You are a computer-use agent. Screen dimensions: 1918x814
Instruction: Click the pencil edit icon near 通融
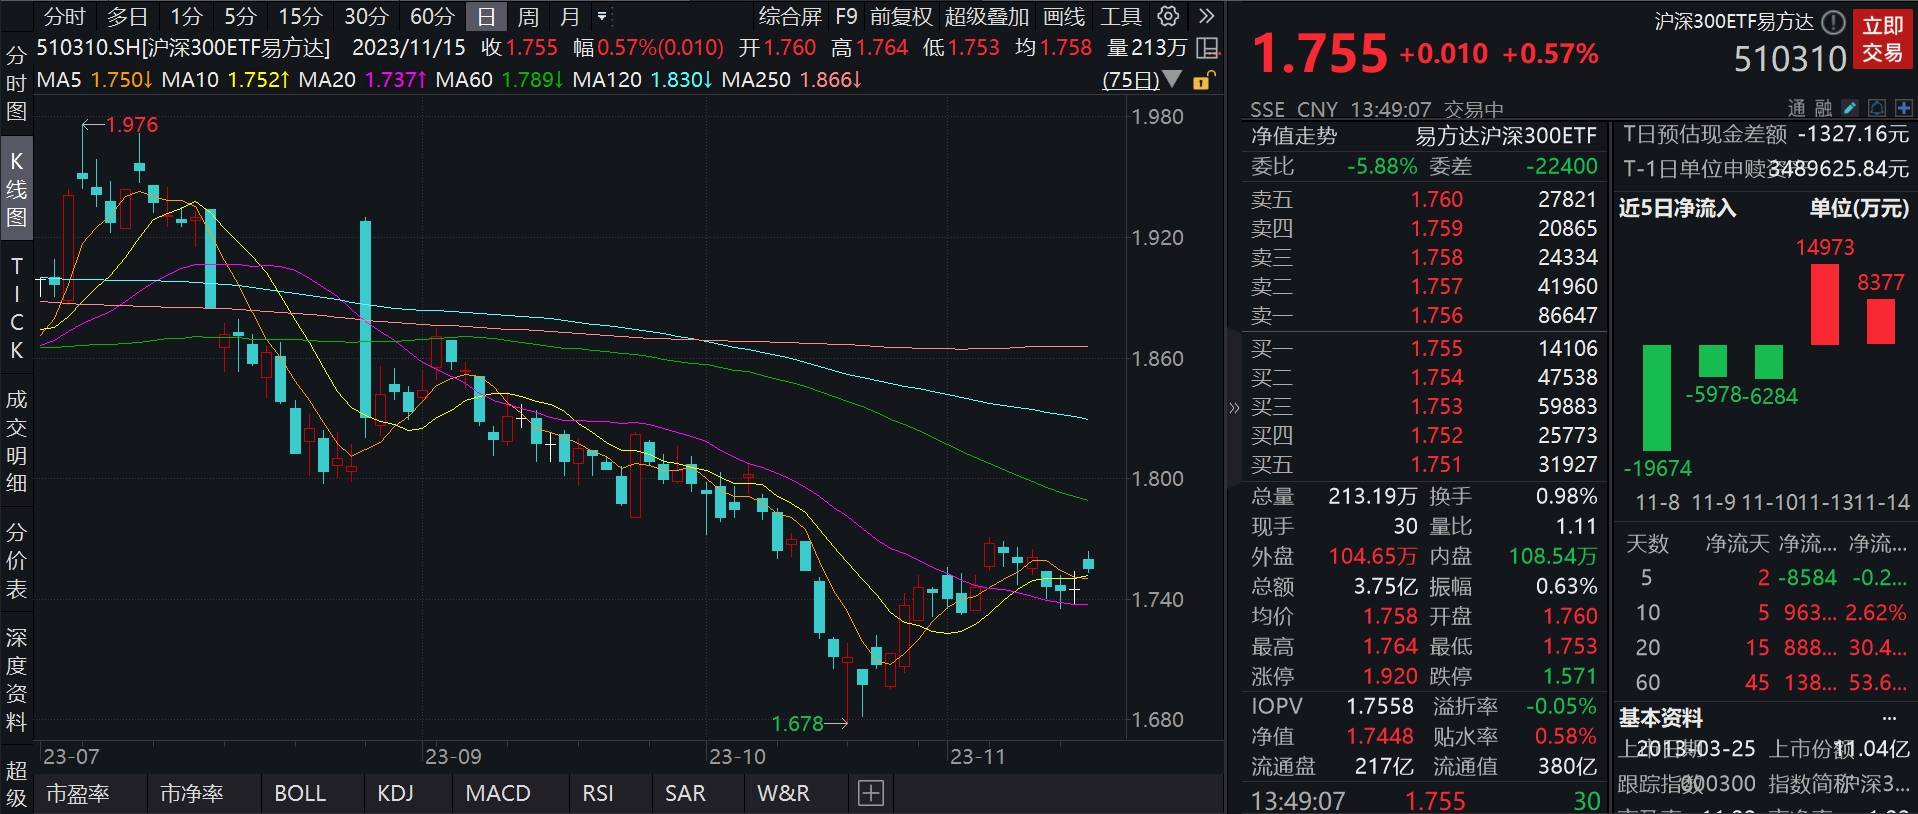[x=1850, y=108]
